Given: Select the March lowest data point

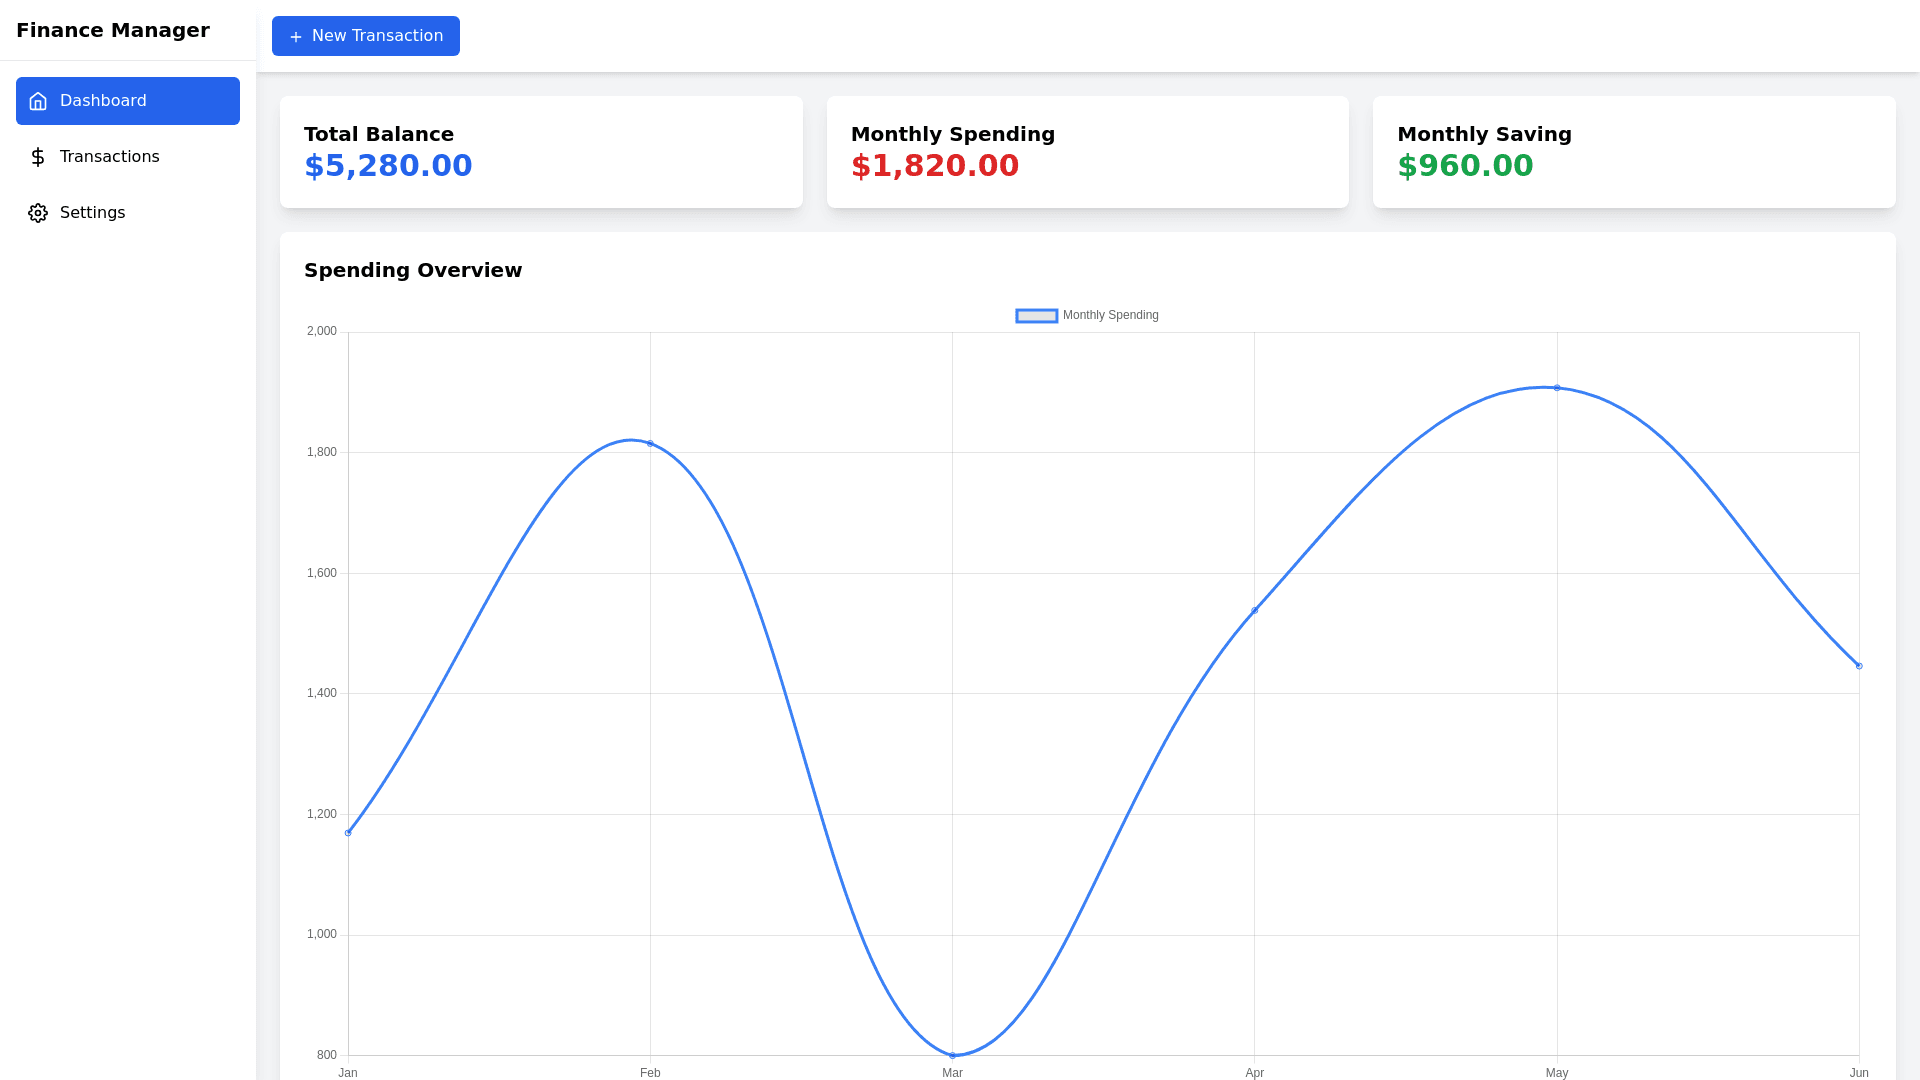Looking at the screenshot, I should [952, 1055].
